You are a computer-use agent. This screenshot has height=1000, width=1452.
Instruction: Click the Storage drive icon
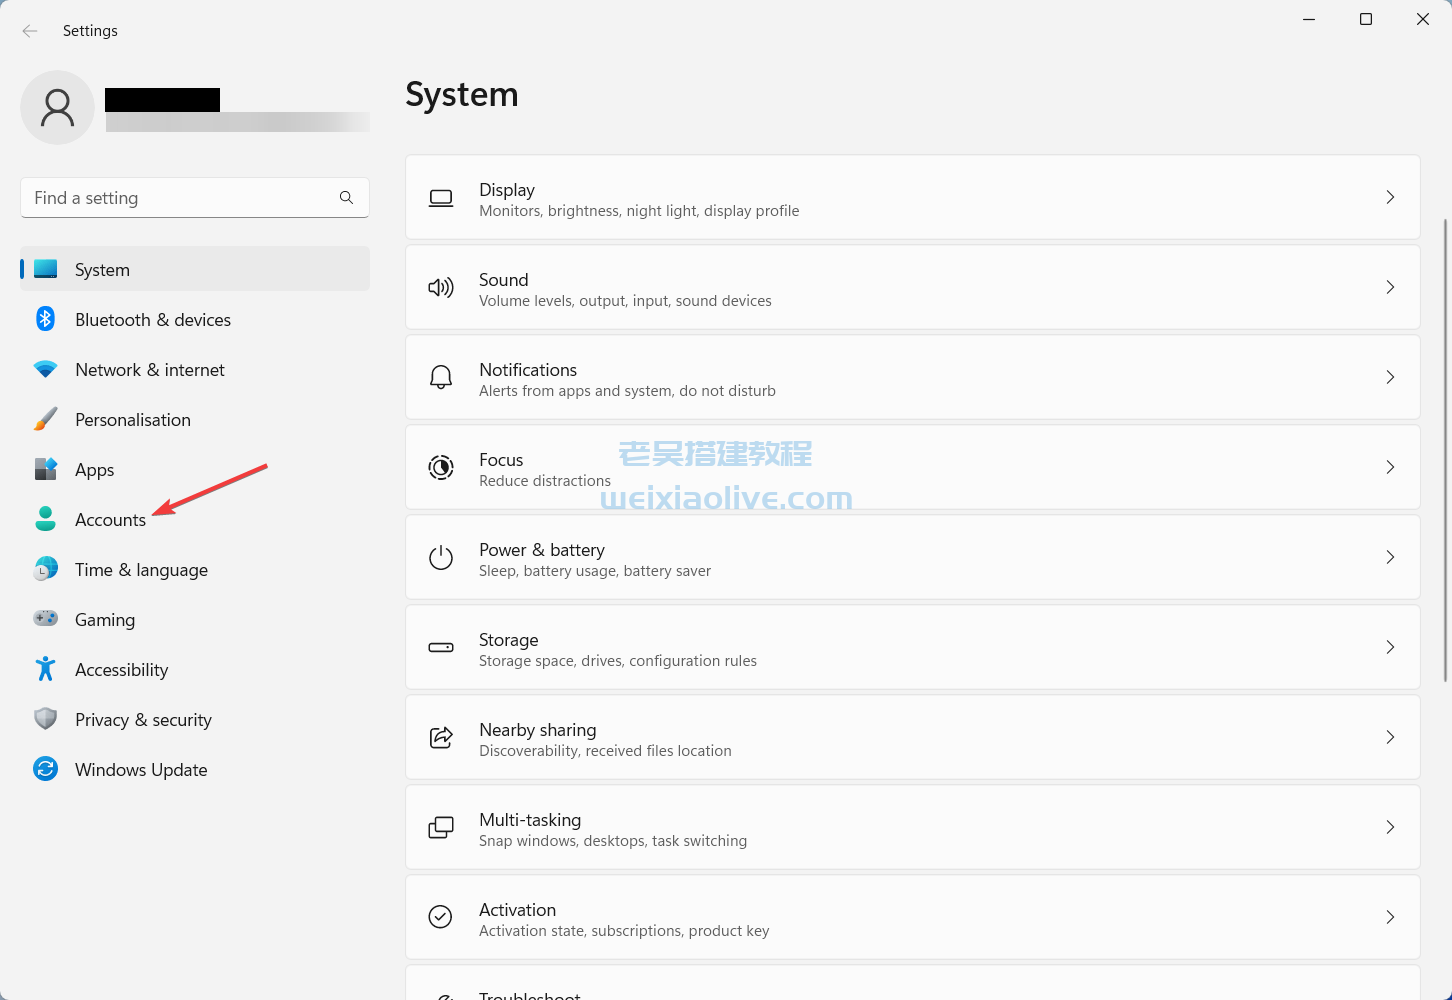coord(441,647)
